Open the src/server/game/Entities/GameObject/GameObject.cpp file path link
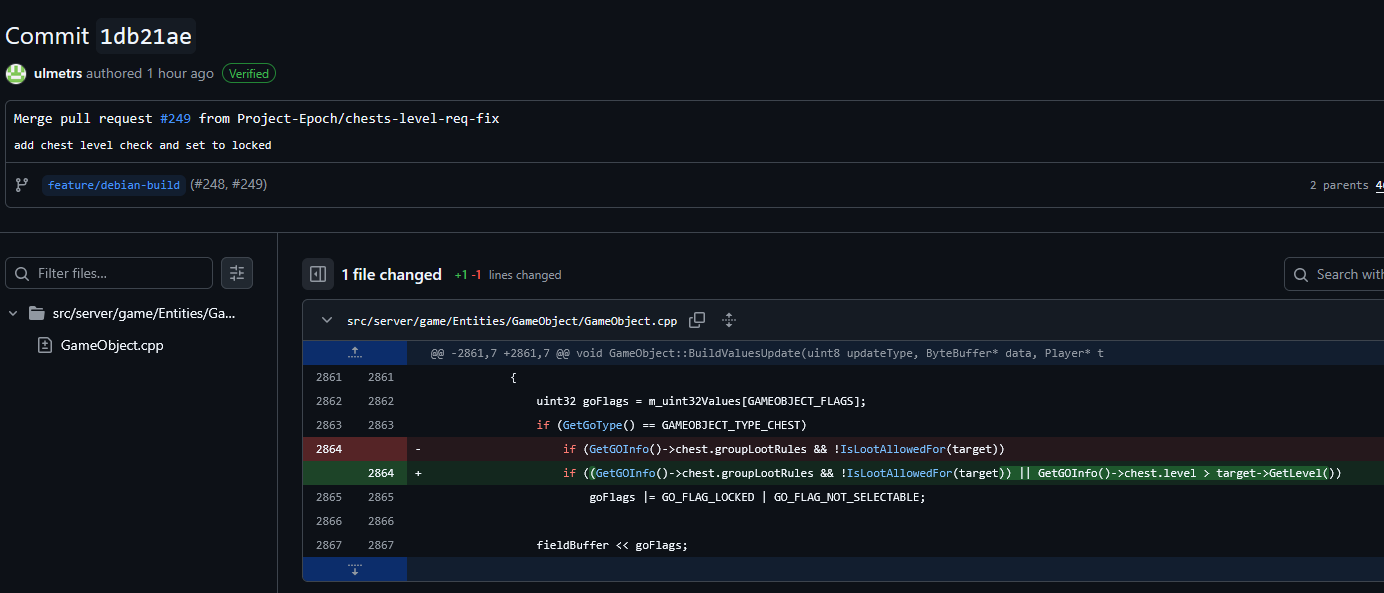1384x593 pixels. click(x=512, y=321)
